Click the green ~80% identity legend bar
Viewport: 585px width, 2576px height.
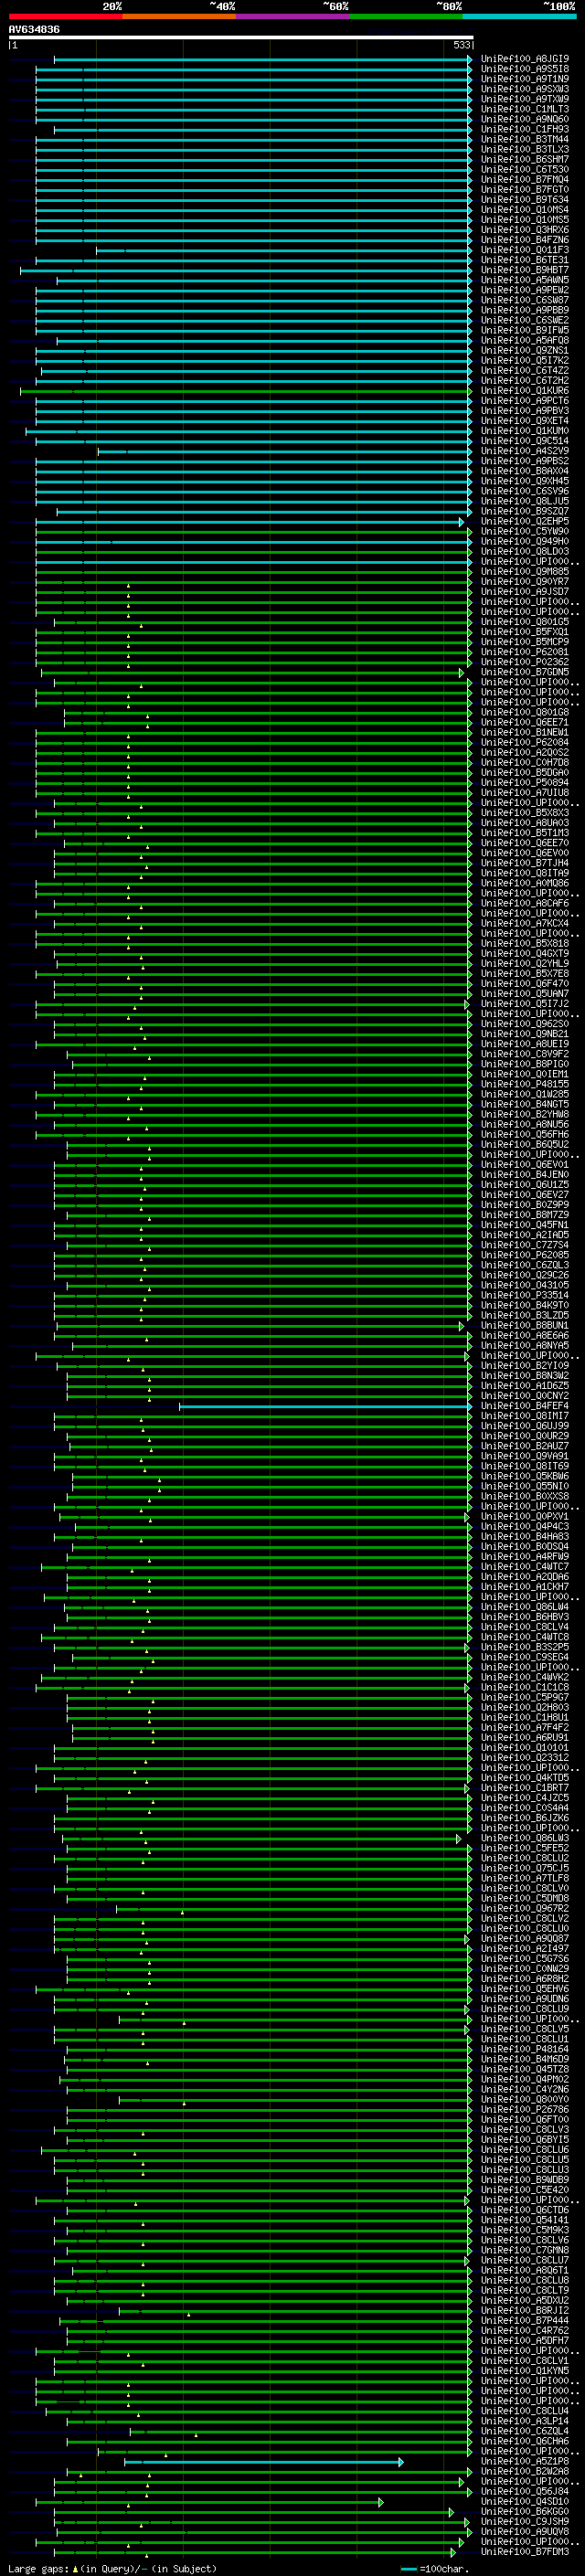(x=406, y=16)
